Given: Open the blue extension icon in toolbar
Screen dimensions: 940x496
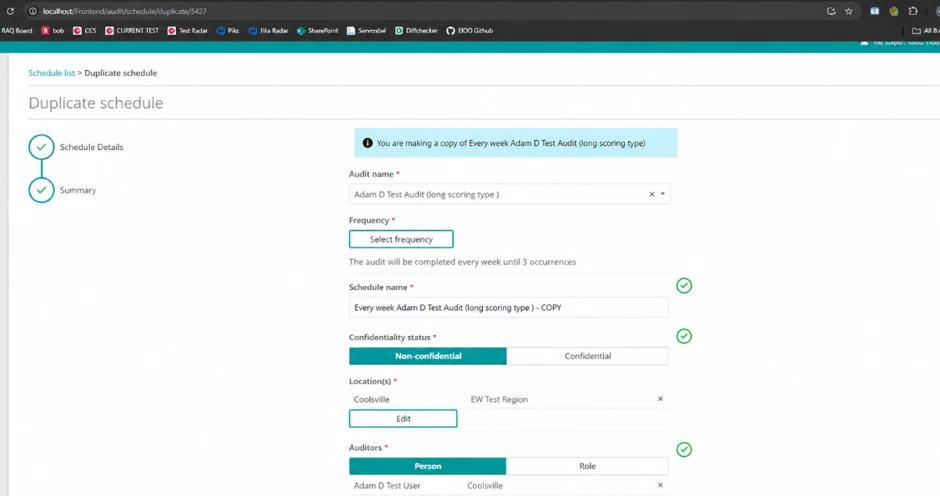Looking at the screenshot, I should tap(875, 11).
